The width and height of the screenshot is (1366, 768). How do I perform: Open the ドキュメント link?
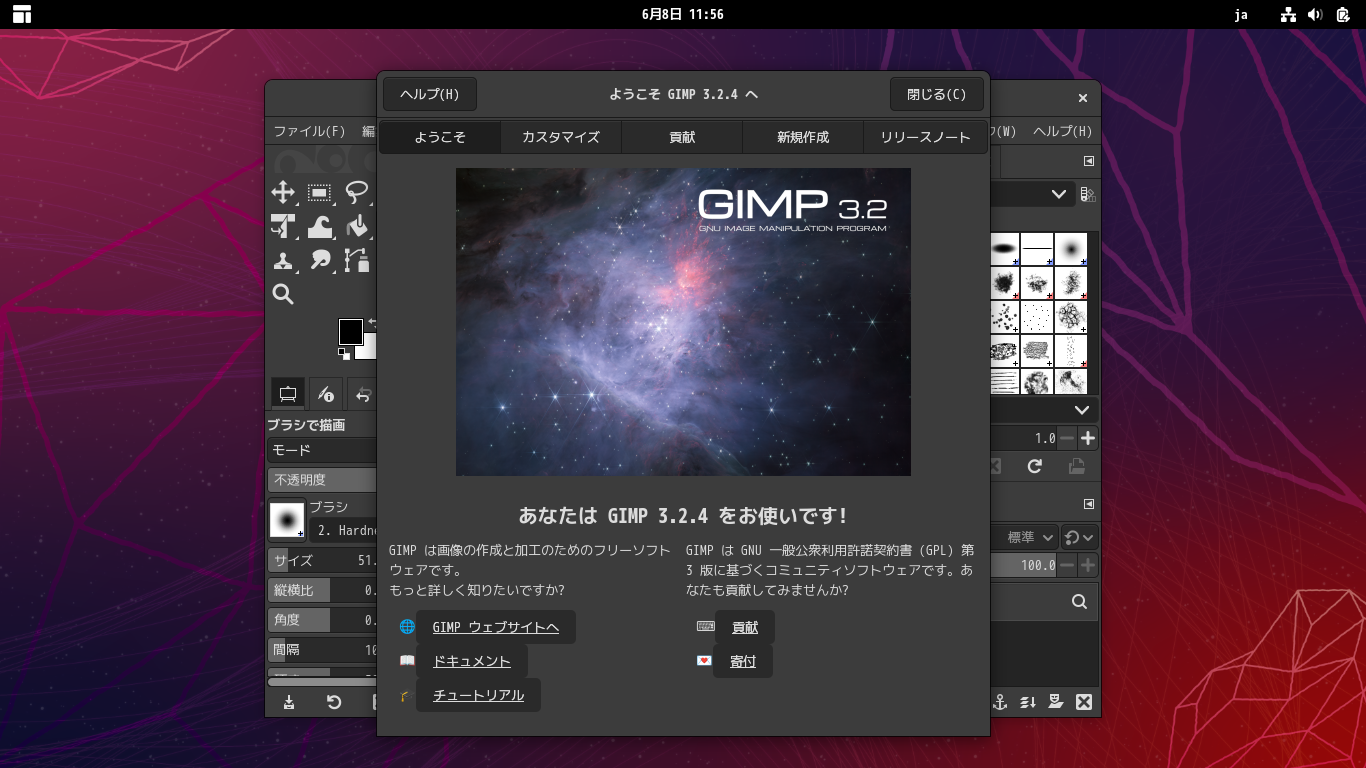[472, 661]
